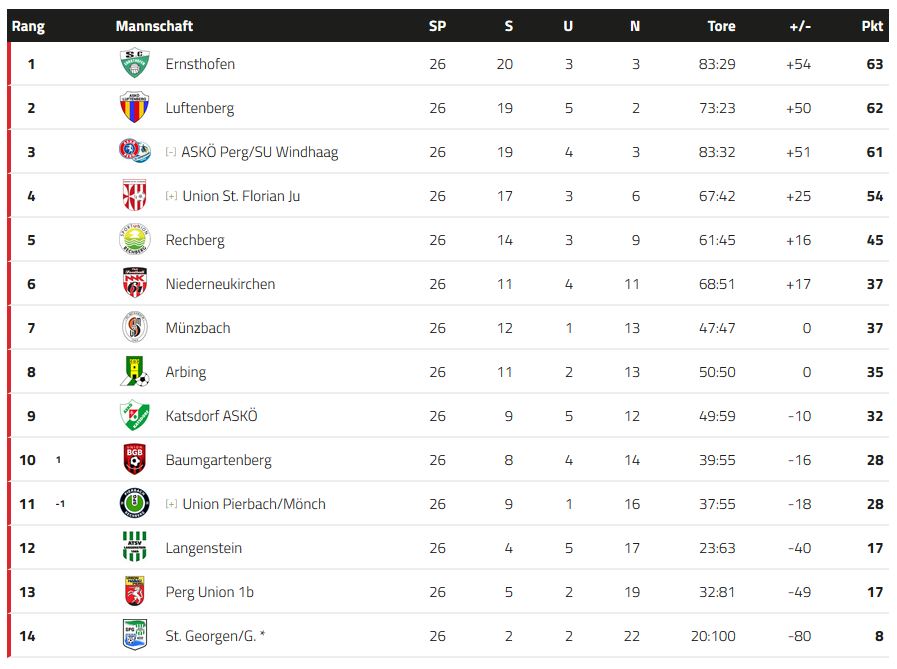The image size is (897, 669).
Task: Open the Rechberg team logo
Action: click(x=134, y=239)
